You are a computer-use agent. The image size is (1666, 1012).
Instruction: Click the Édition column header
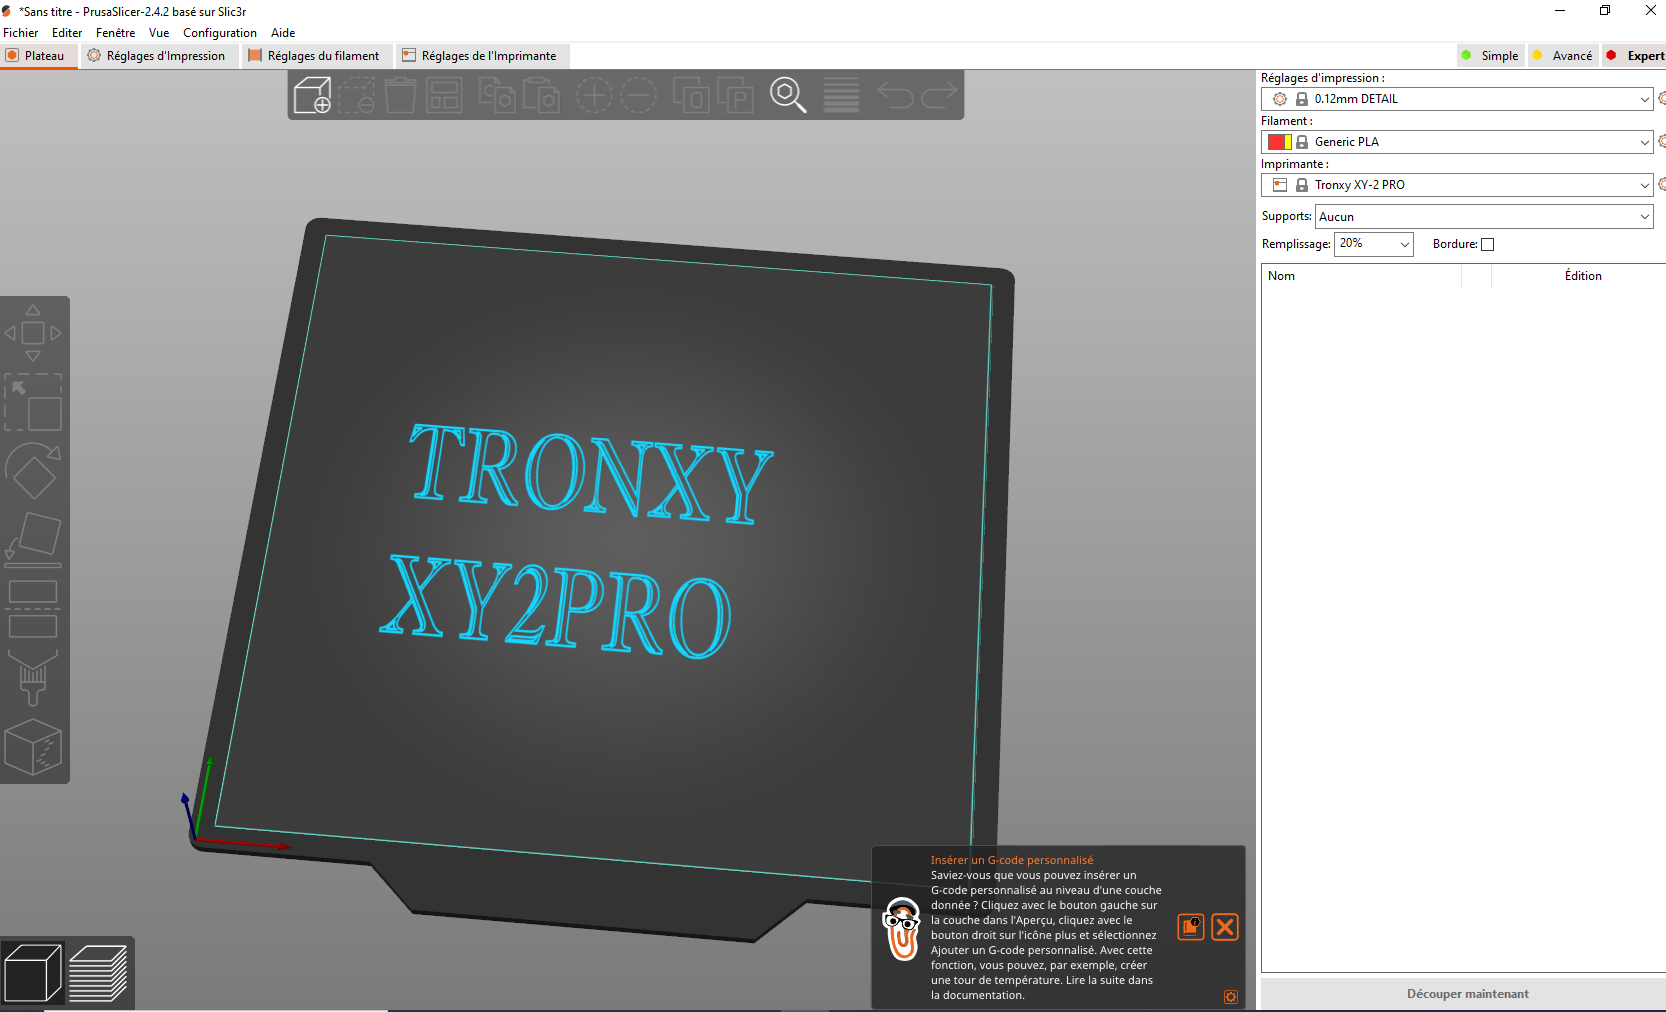(x=1583, y=276)
